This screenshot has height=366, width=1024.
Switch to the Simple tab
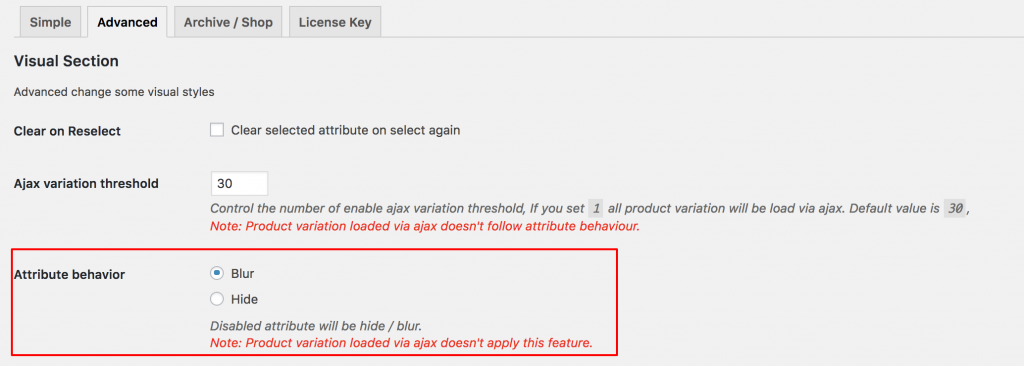pyautogui.click(x=50, y=22)
